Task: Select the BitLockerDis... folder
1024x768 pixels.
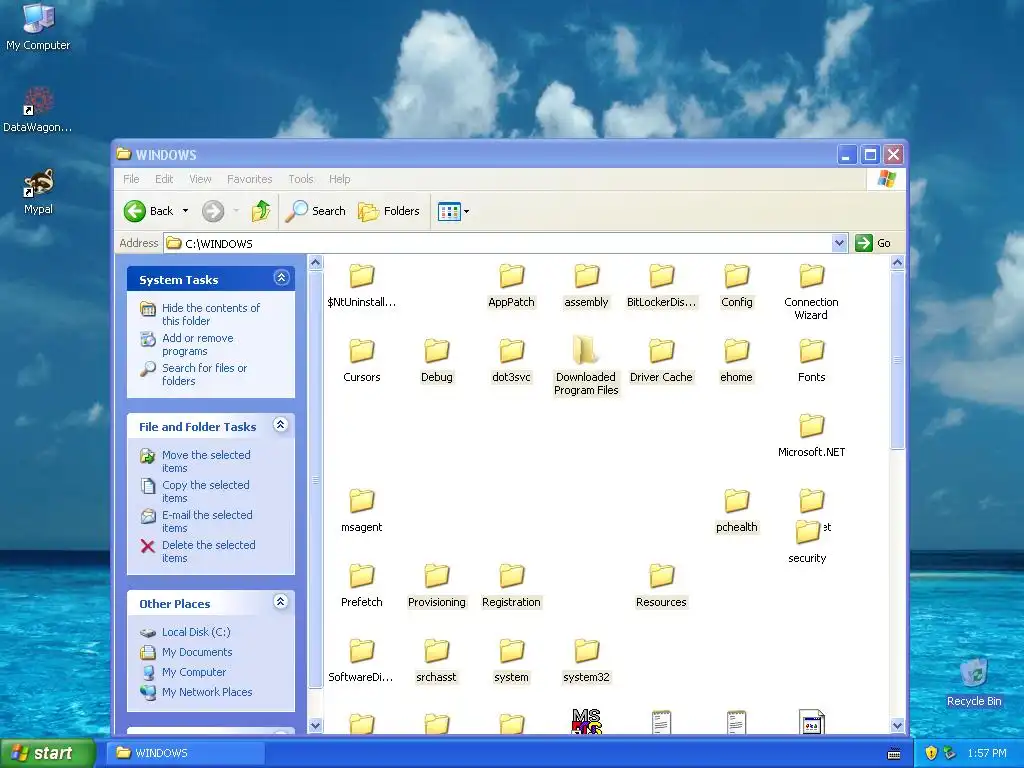Action: click(x=662, y=286)
